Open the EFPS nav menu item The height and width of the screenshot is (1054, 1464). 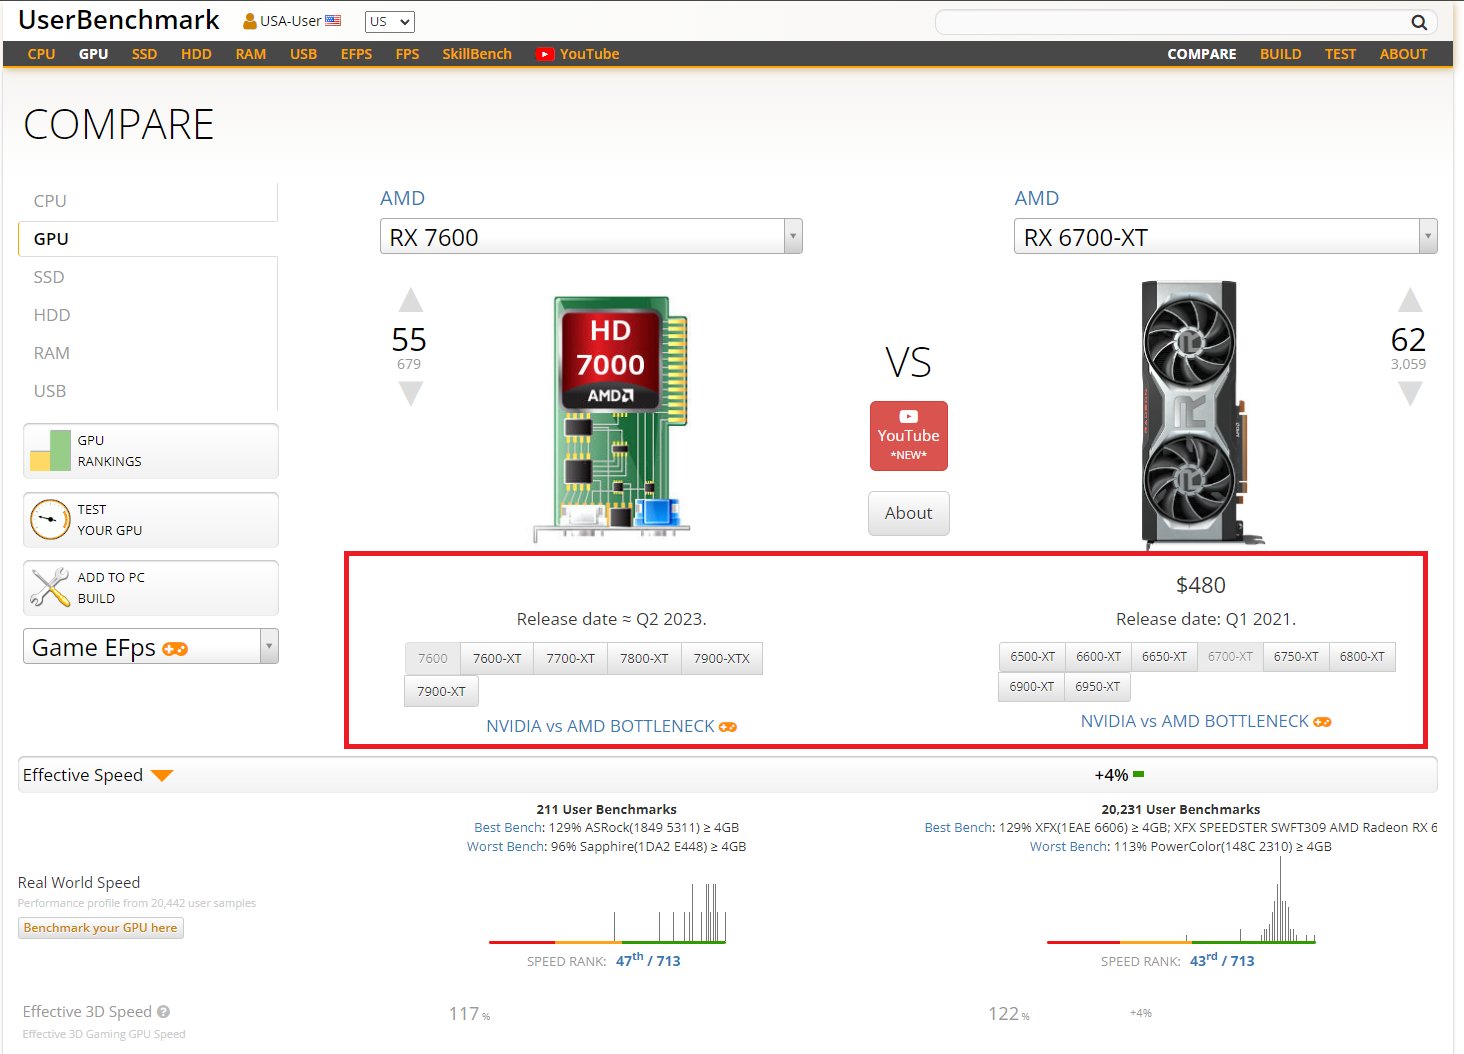click(x=356, y=54)
